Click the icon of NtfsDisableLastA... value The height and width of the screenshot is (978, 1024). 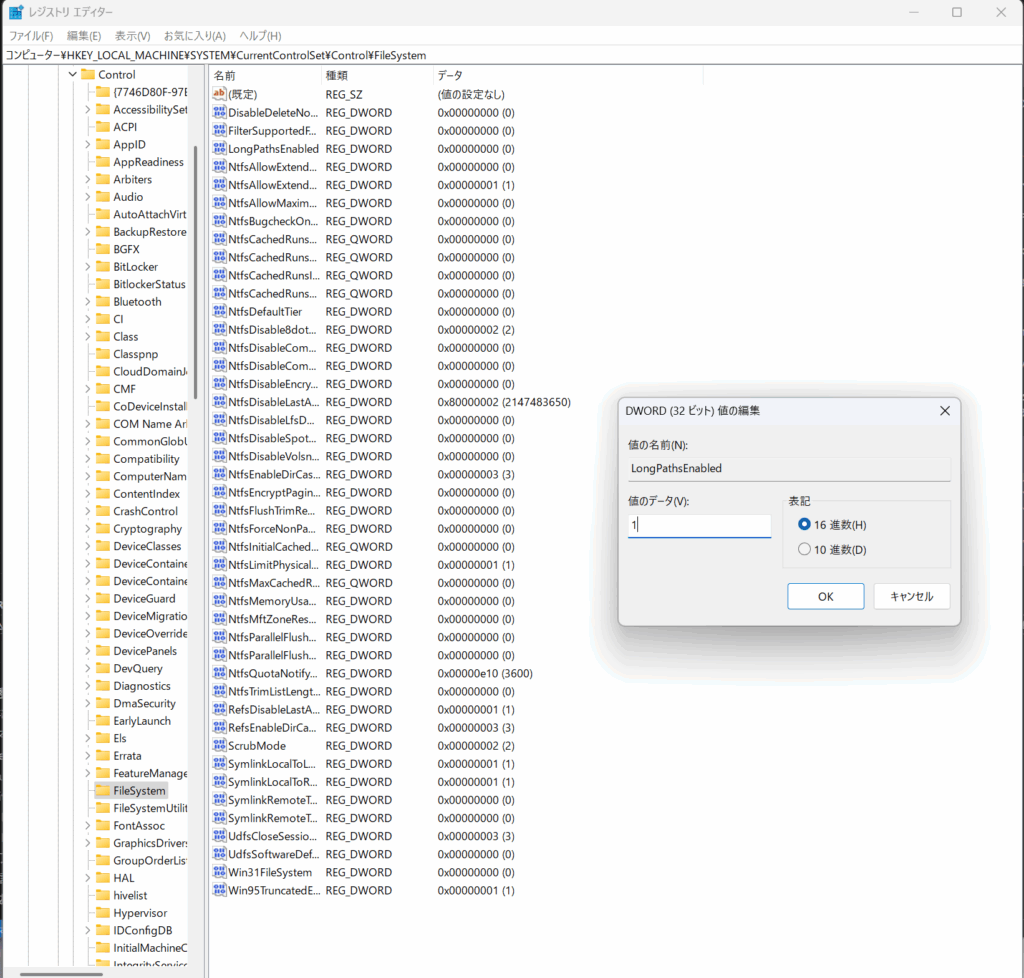pos(219,402)
